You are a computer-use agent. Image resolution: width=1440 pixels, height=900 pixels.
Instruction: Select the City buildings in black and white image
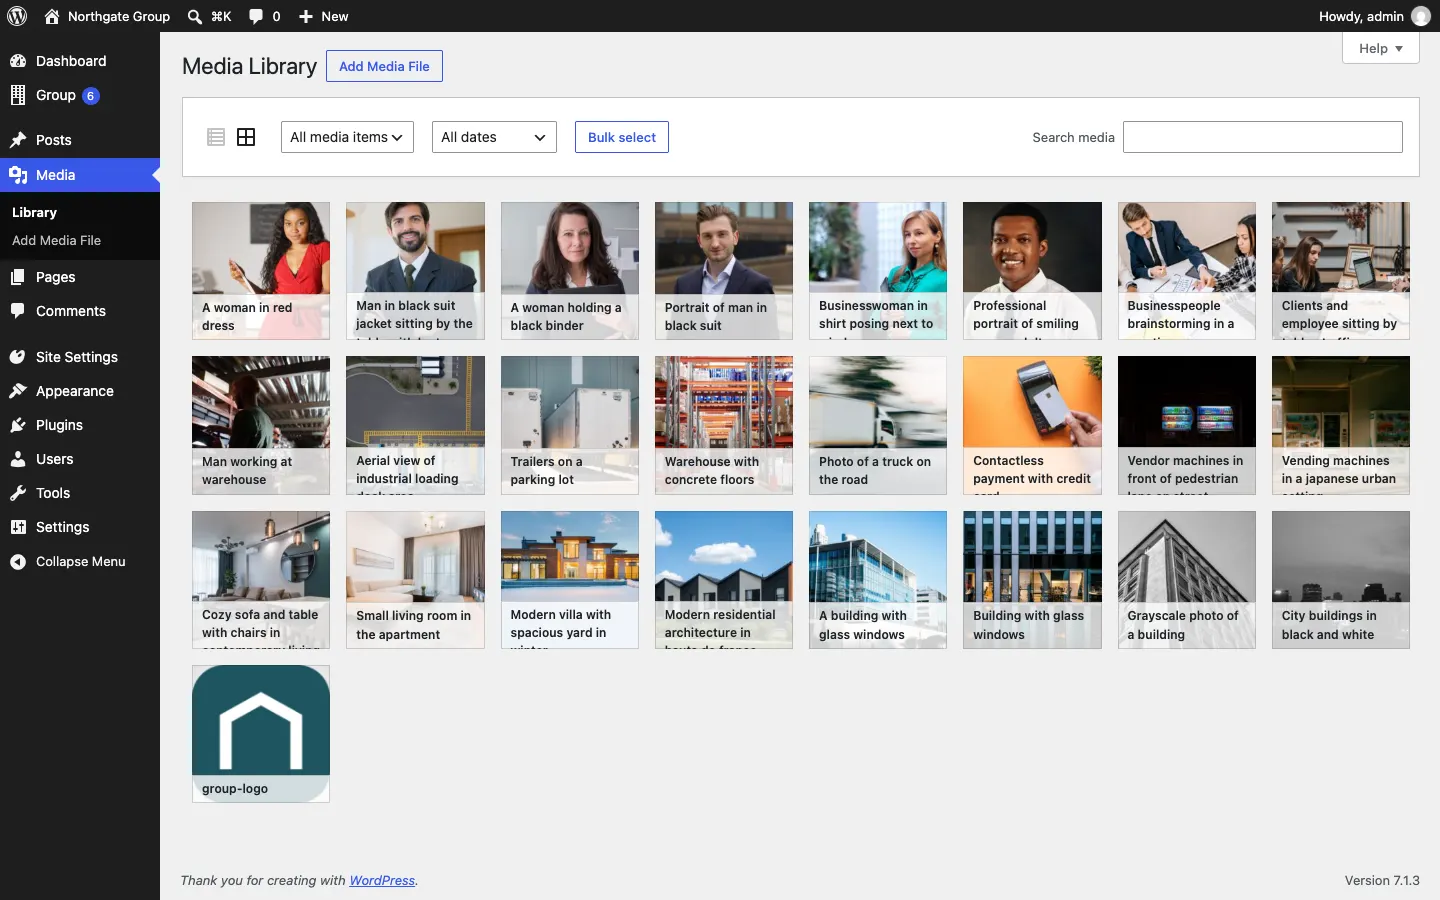[x=1341, y=580]
